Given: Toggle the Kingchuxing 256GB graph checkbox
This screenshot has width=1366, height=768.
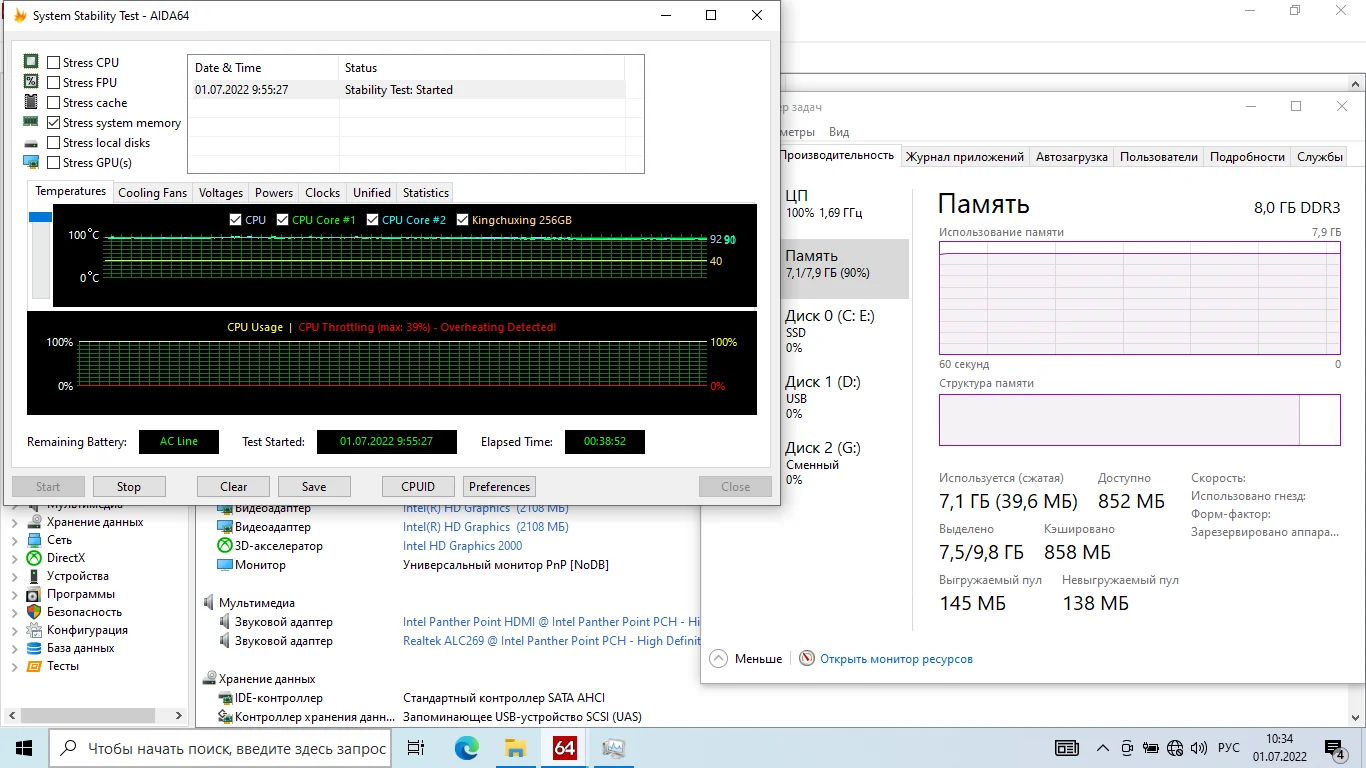Looking at the screenshot, I should (463, 220).
